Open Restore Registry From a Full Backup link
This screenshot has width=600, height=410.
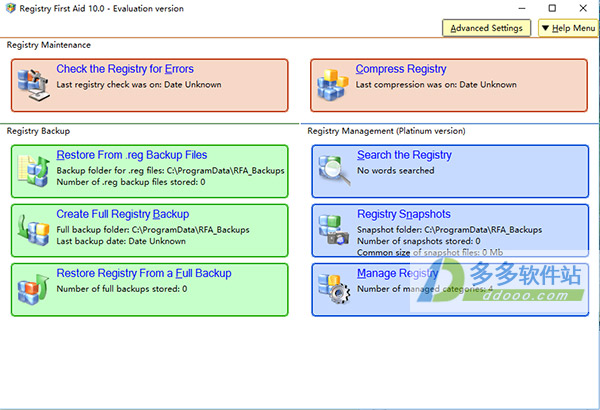tap(144, 273)
